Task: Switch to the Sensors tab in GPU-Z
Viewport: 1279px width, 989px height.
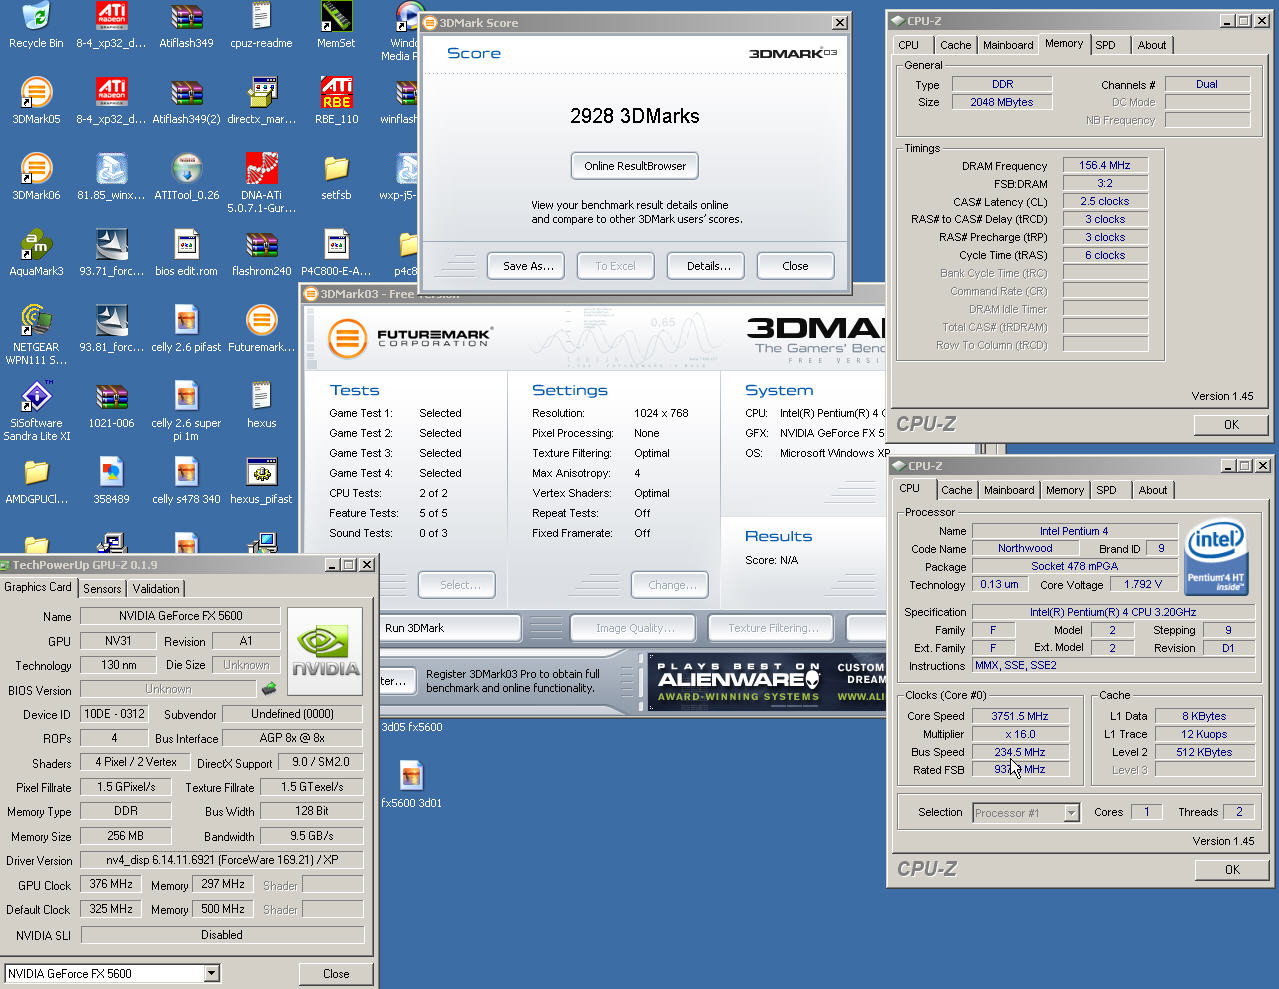Action: coord(102,589)
